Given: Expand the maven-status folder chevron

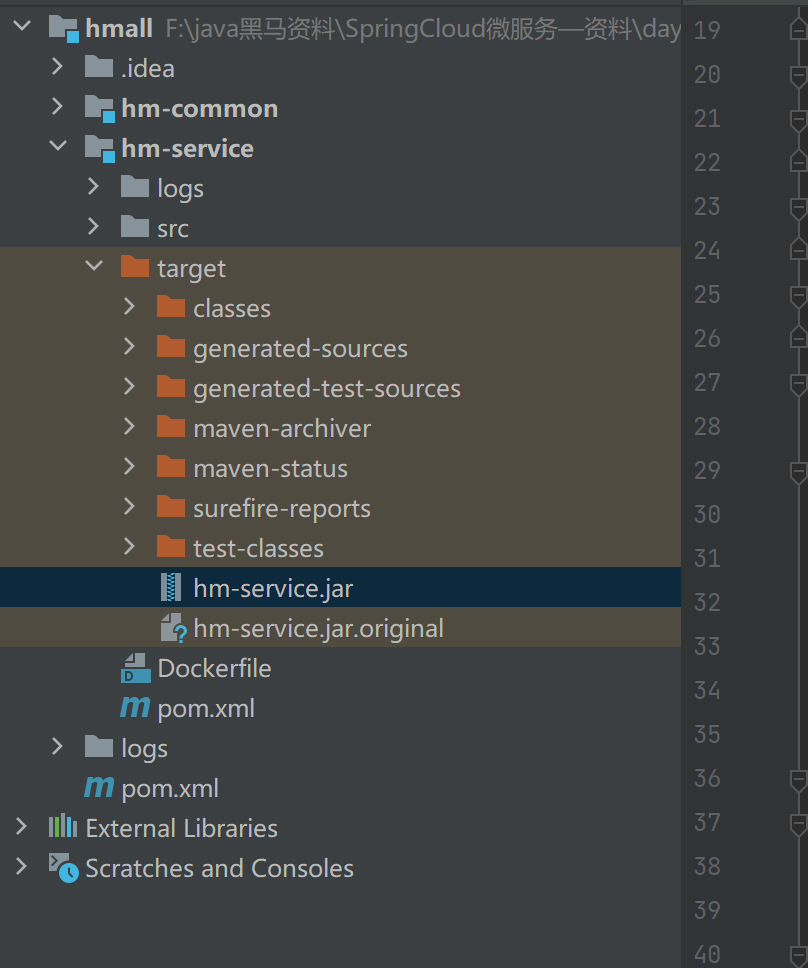Looking at the screenshot, I should click(129, 466).
